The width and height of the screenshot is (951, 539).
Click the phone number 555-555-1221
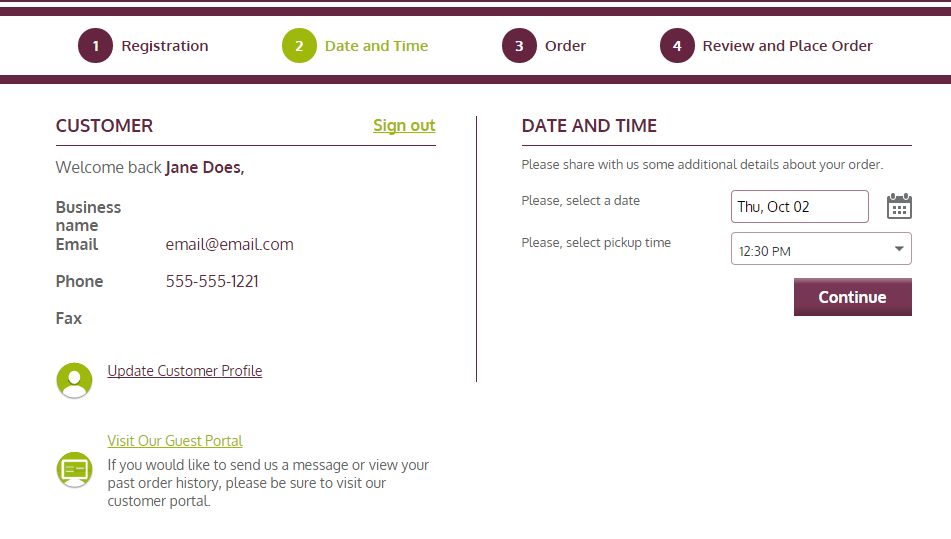tap(212, 281)
